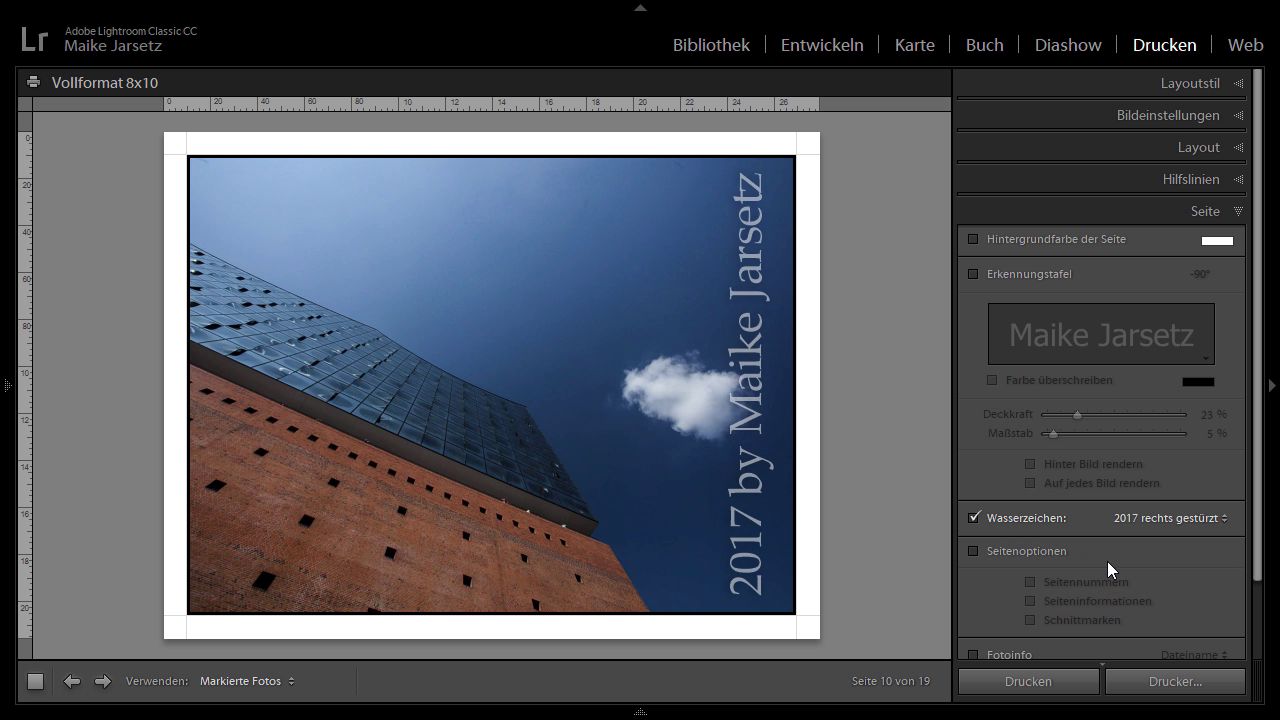
Task: Click the Maike Jarsetz name in the header
Action: click(113, 46)
